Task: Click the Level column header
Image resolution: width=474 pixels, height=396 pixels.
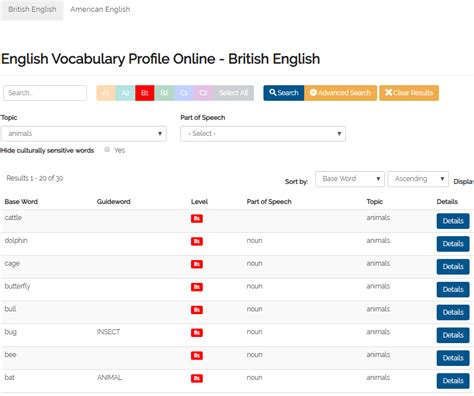Action: [x=199, y=202]
